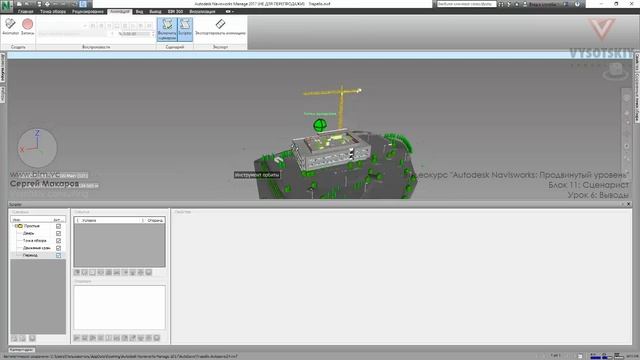Open the Help icon in the title bar
Viewport: 640px width, 360px height.
tap(577, 4)
